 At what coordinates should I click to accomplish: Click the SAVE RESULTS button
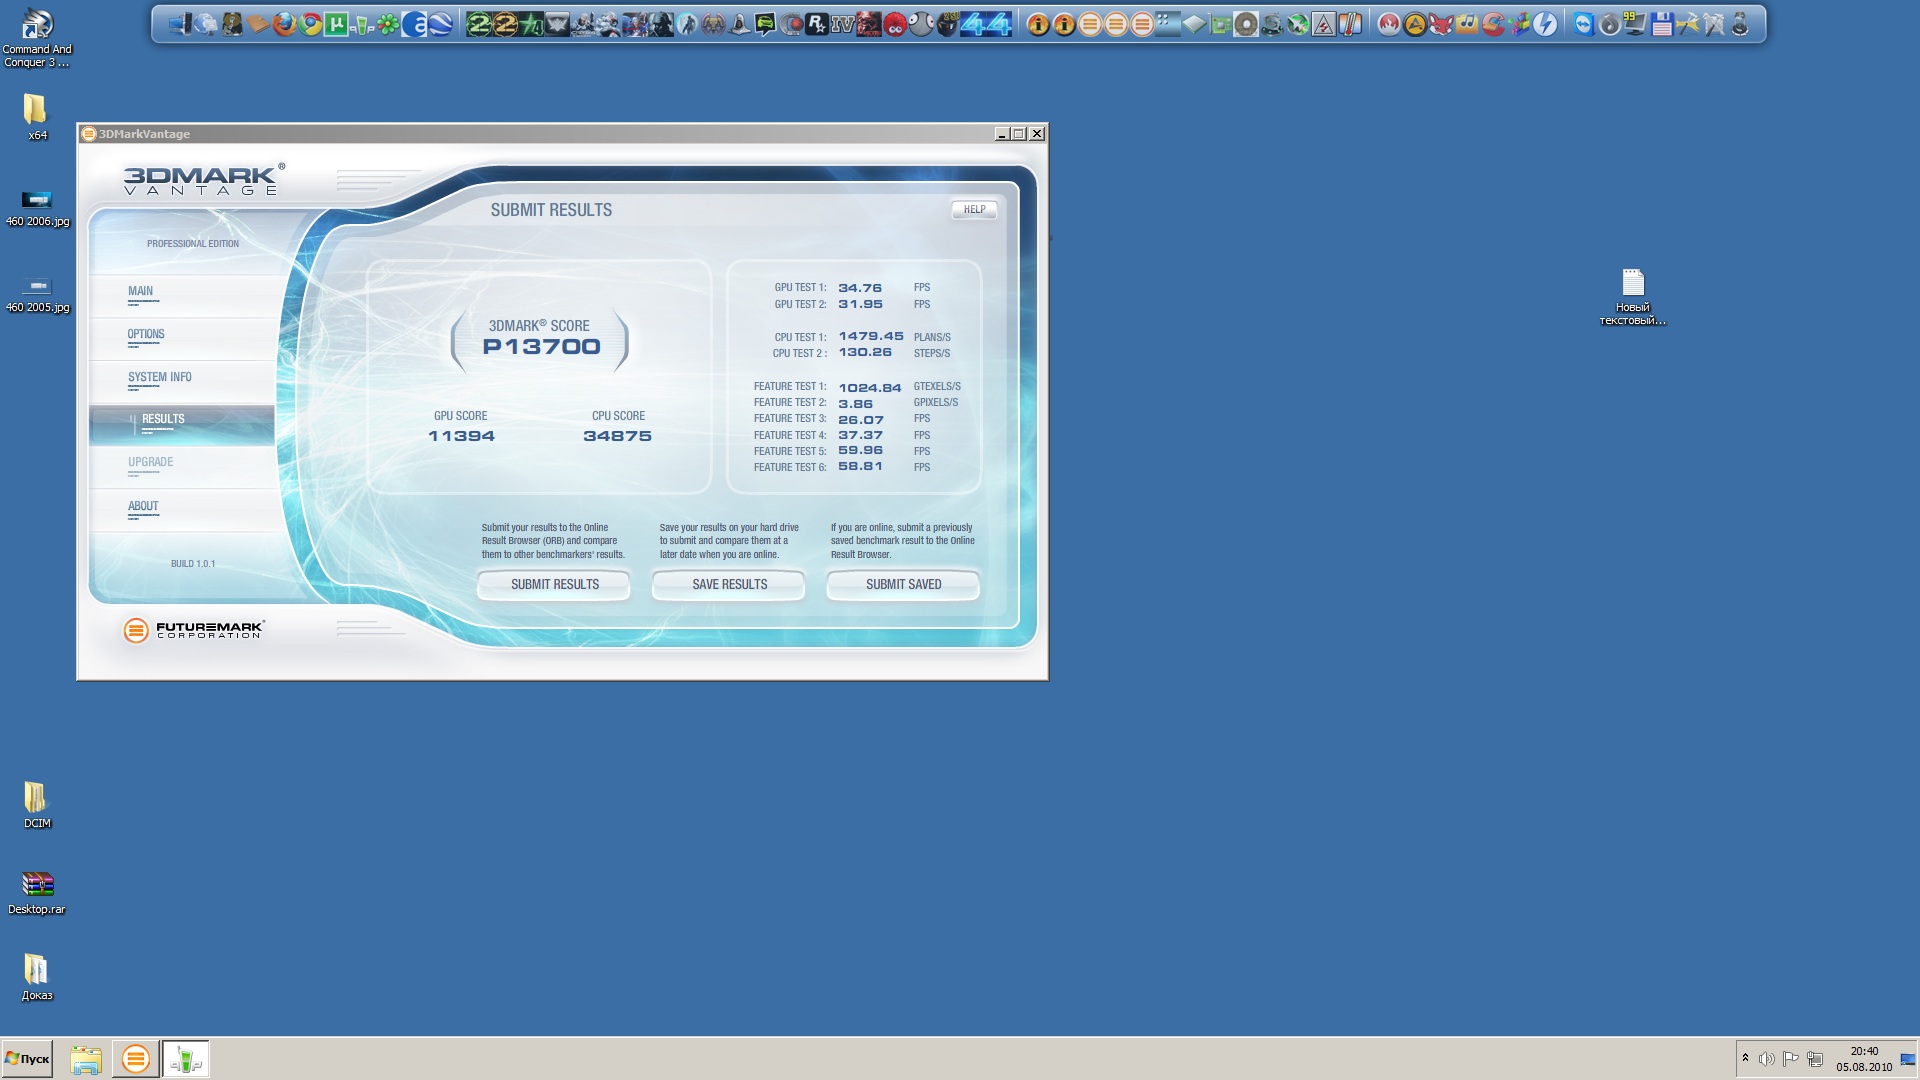(x=729, y=584)
